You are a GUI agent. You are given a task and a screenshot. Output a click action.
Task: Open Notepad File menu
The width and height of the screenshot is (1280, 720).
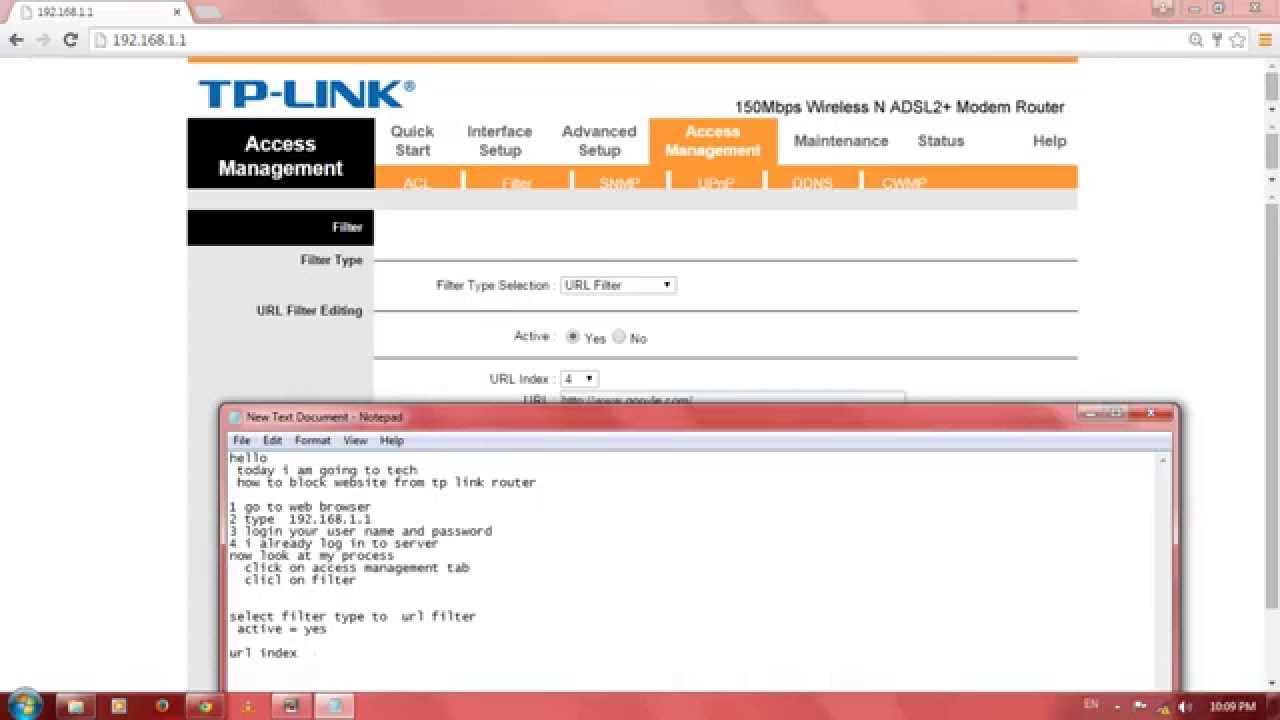pyautogui.click(x=241, y=440)
